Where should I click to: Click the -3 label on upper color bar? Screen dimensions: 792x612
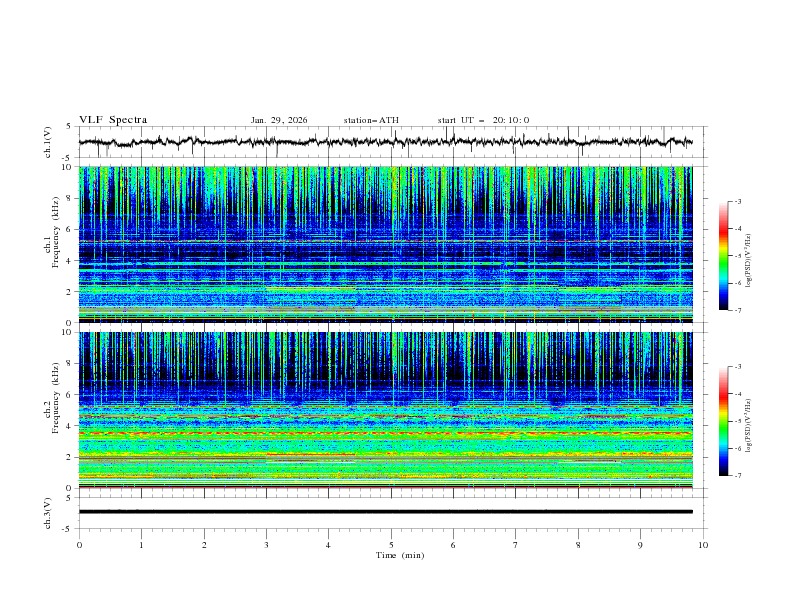click(737, 202)
